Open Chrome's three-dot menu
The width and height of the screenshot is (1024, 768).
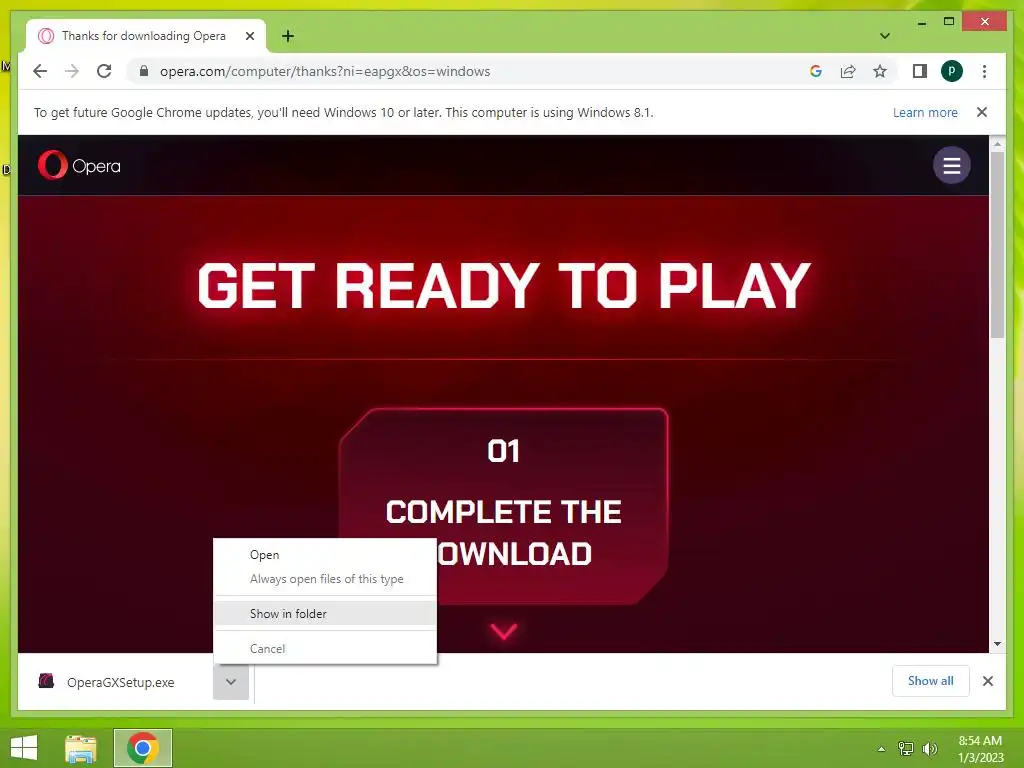[x=984, y=71]
